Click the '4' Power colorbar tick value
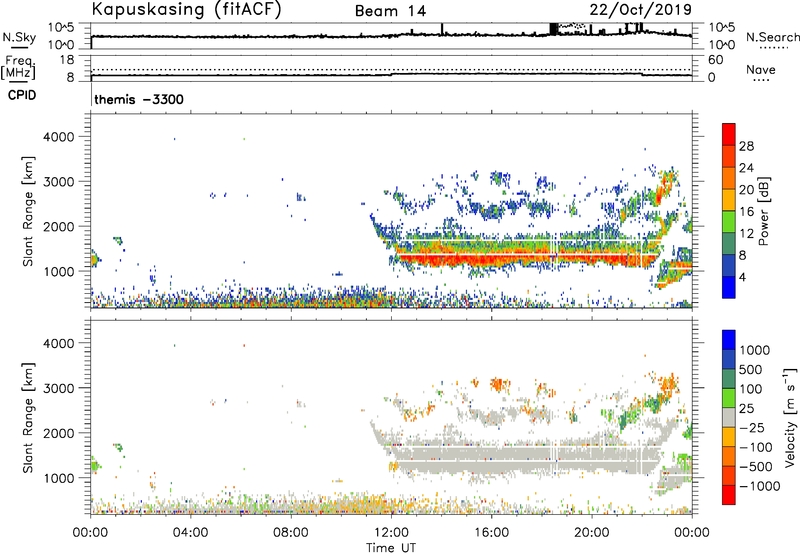This screenshot has width=800, height=554. 742,277
